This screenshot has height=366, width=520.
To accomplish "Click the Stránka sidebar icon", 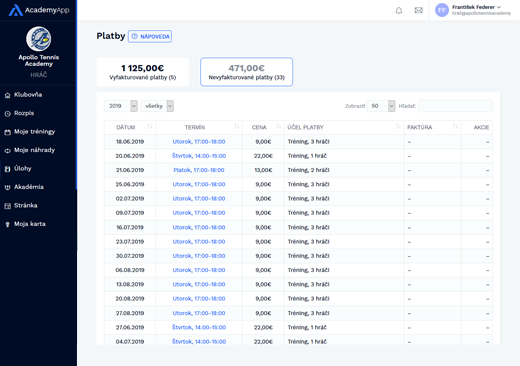I will pos(8,206).
